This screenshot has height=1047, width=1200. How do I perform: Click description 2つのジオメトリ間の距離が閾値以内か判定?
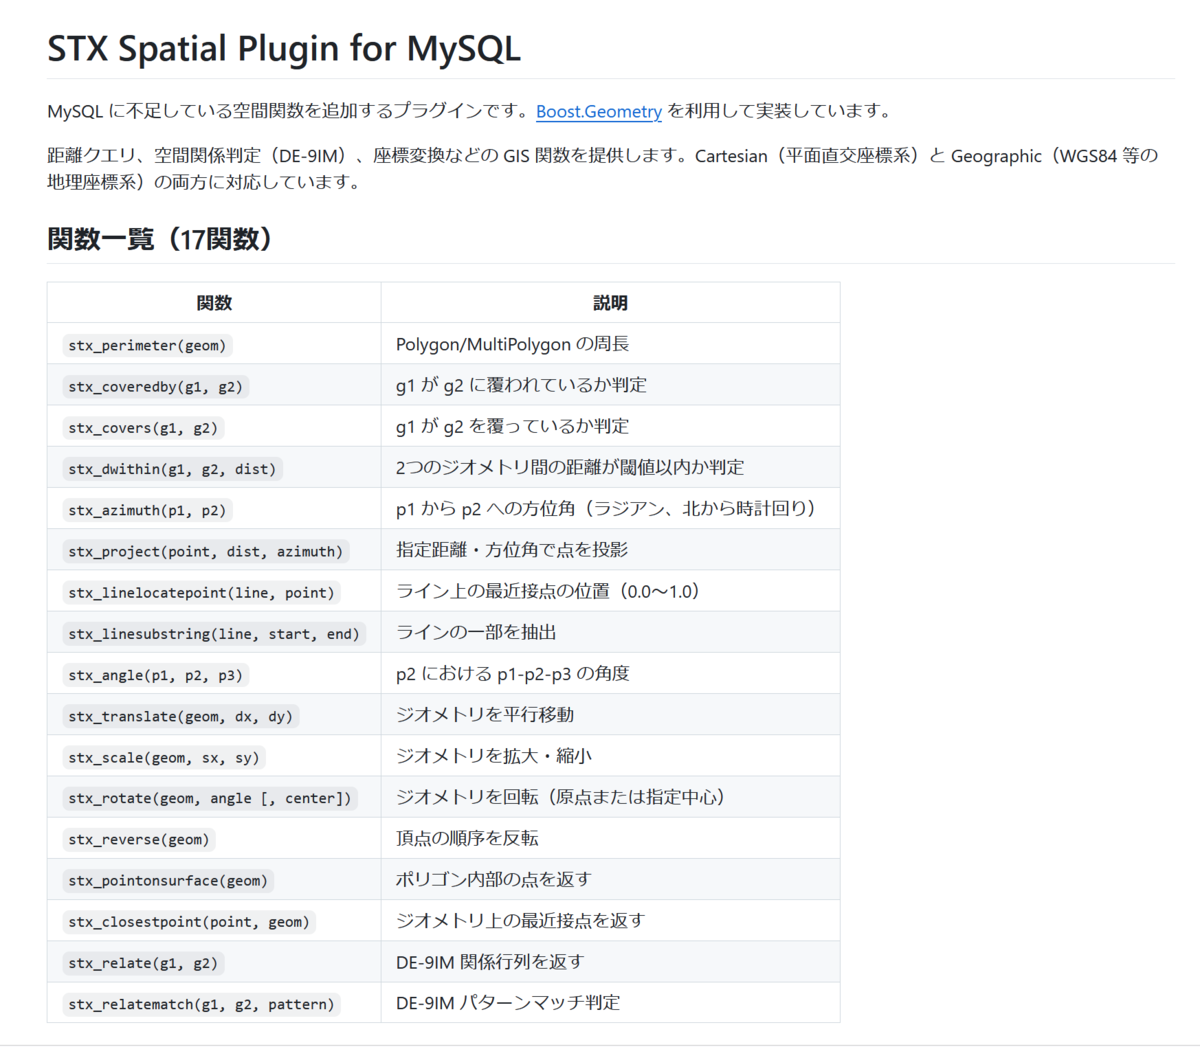[x=570, y=467]
